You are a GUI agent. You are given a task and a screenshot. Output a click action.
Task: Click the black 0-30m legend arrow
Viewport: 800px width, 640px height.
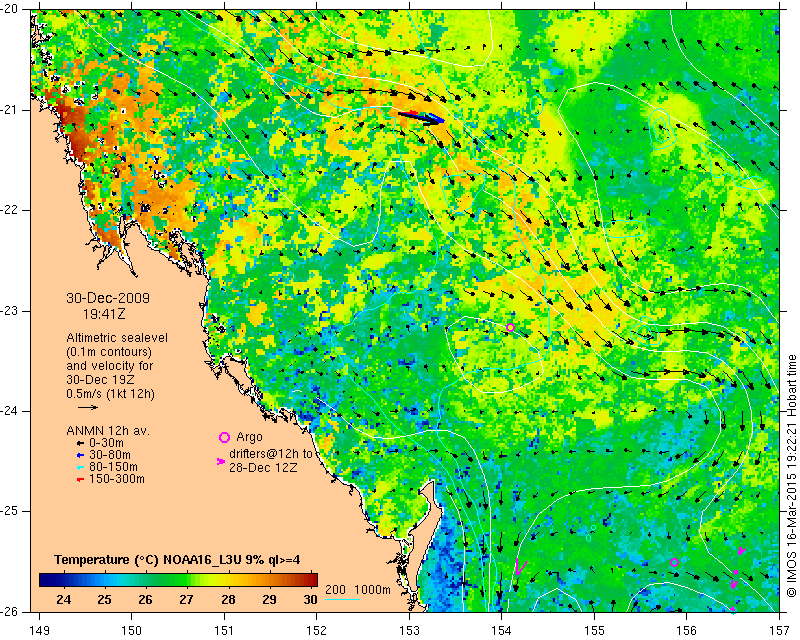[x=80, y=444]
